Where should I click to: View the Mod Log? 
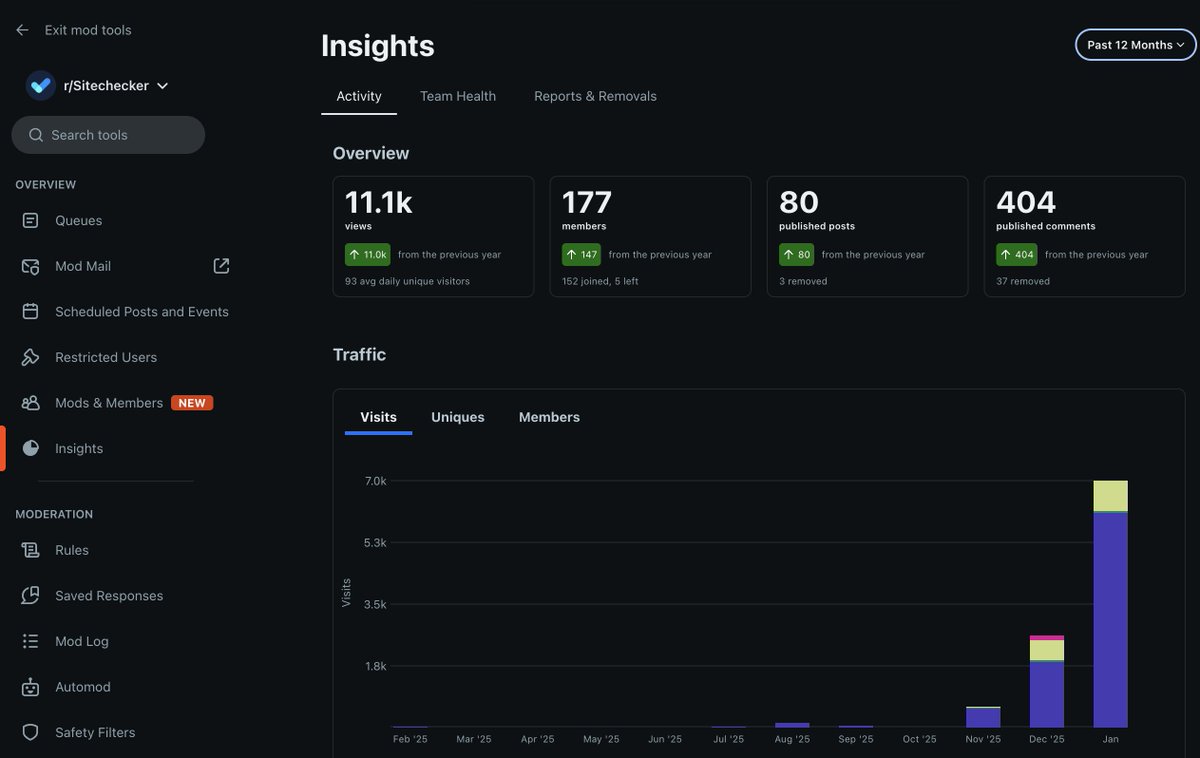82,640
